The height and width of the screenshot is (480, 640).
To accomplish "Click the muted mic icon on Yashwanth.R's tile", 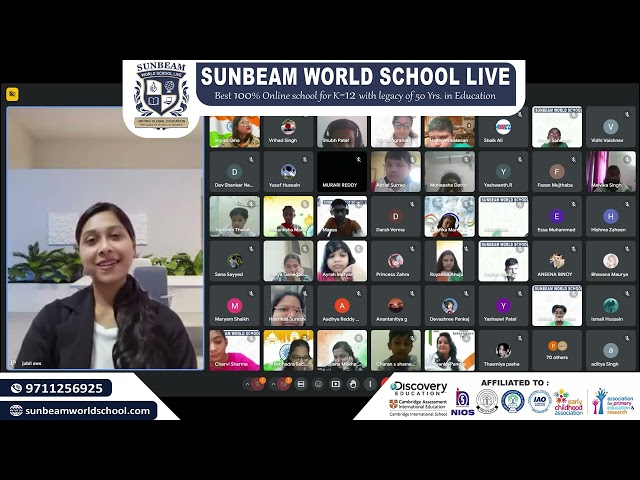I will (520, 160).
